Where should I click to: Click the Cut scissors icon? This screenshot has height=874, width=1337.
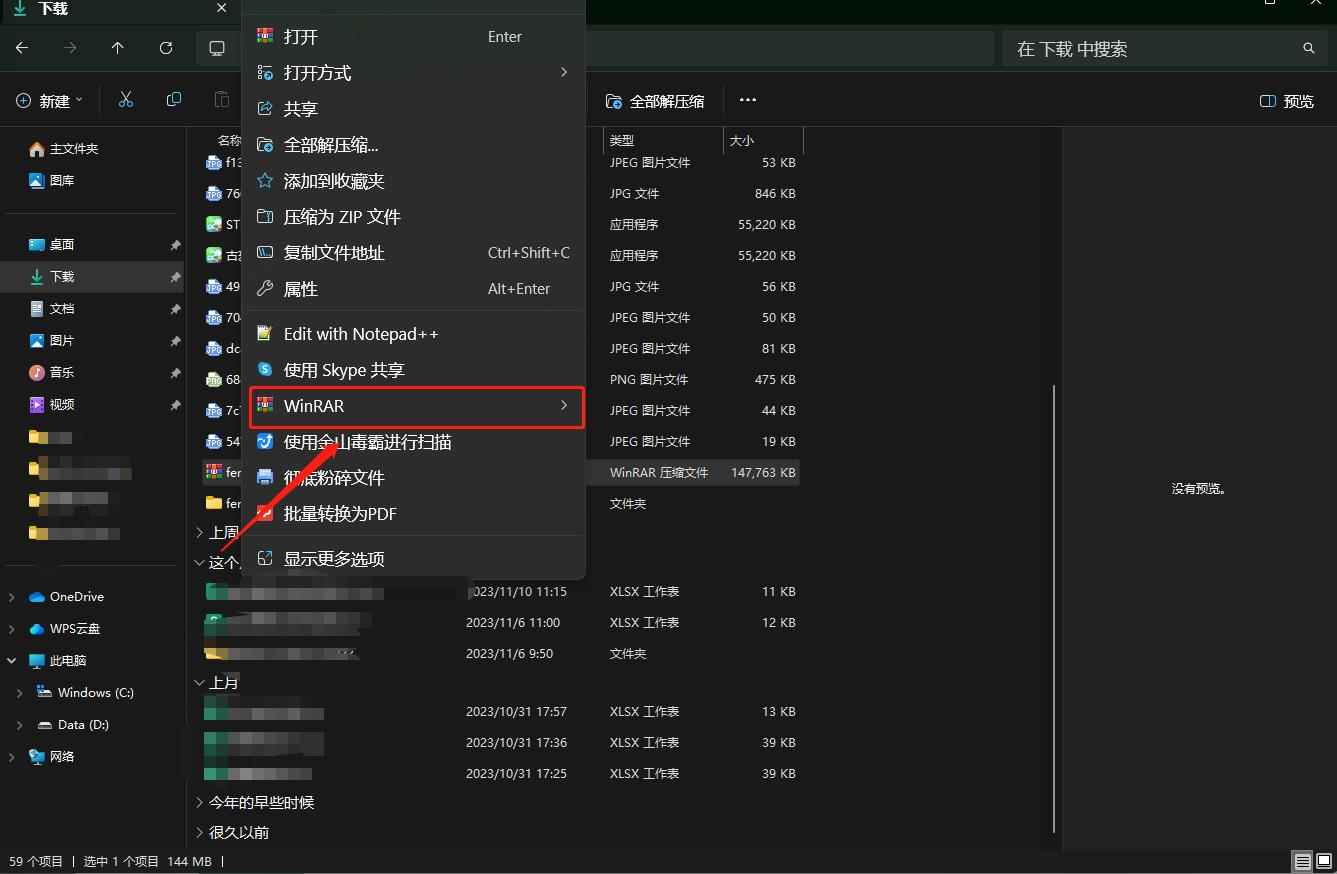126,100
